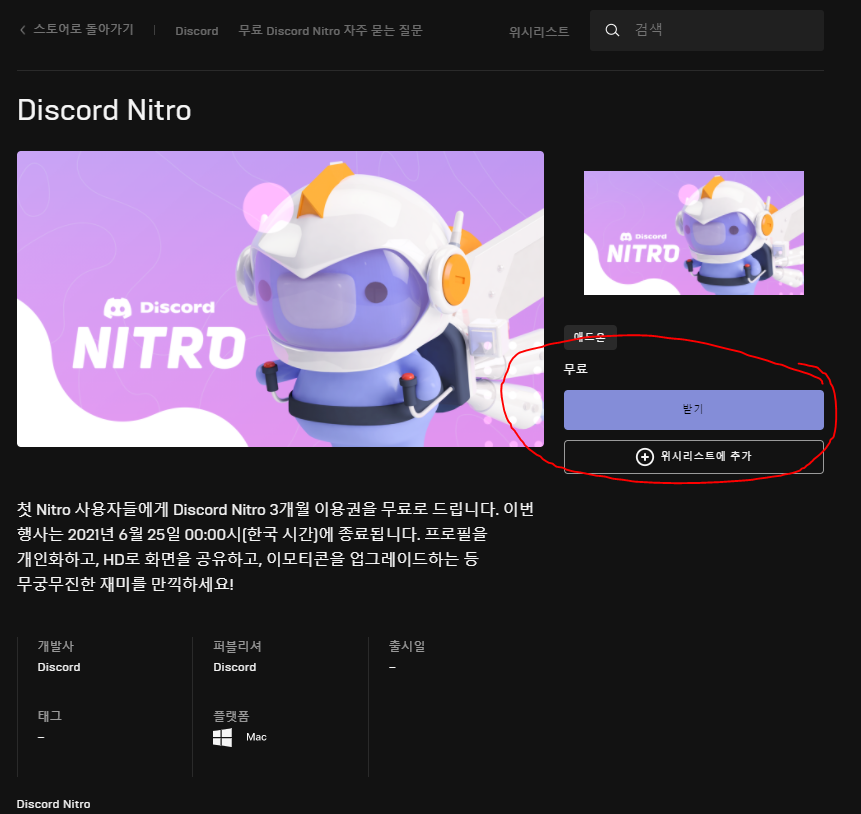Viewport: 861px width, 814px height.
Task: Click the 개발사 developer label
Action: pyautogui.click(x=55, y=646)
